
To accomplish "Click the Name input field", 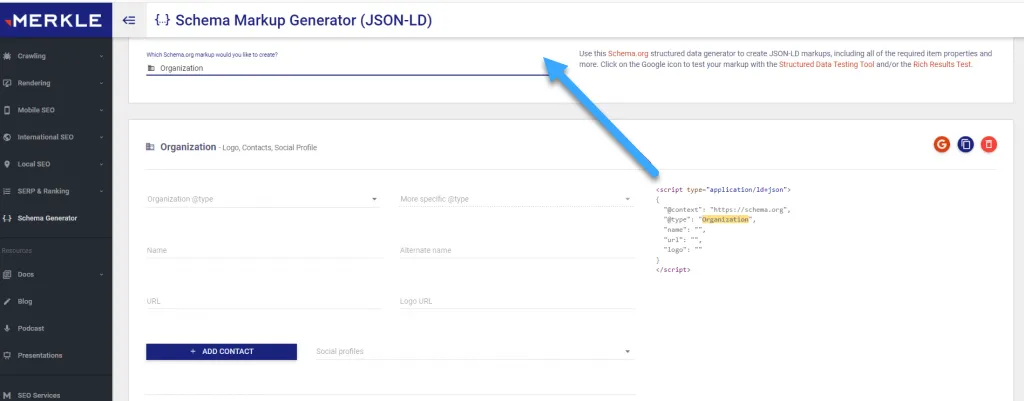I will (264, 251).
